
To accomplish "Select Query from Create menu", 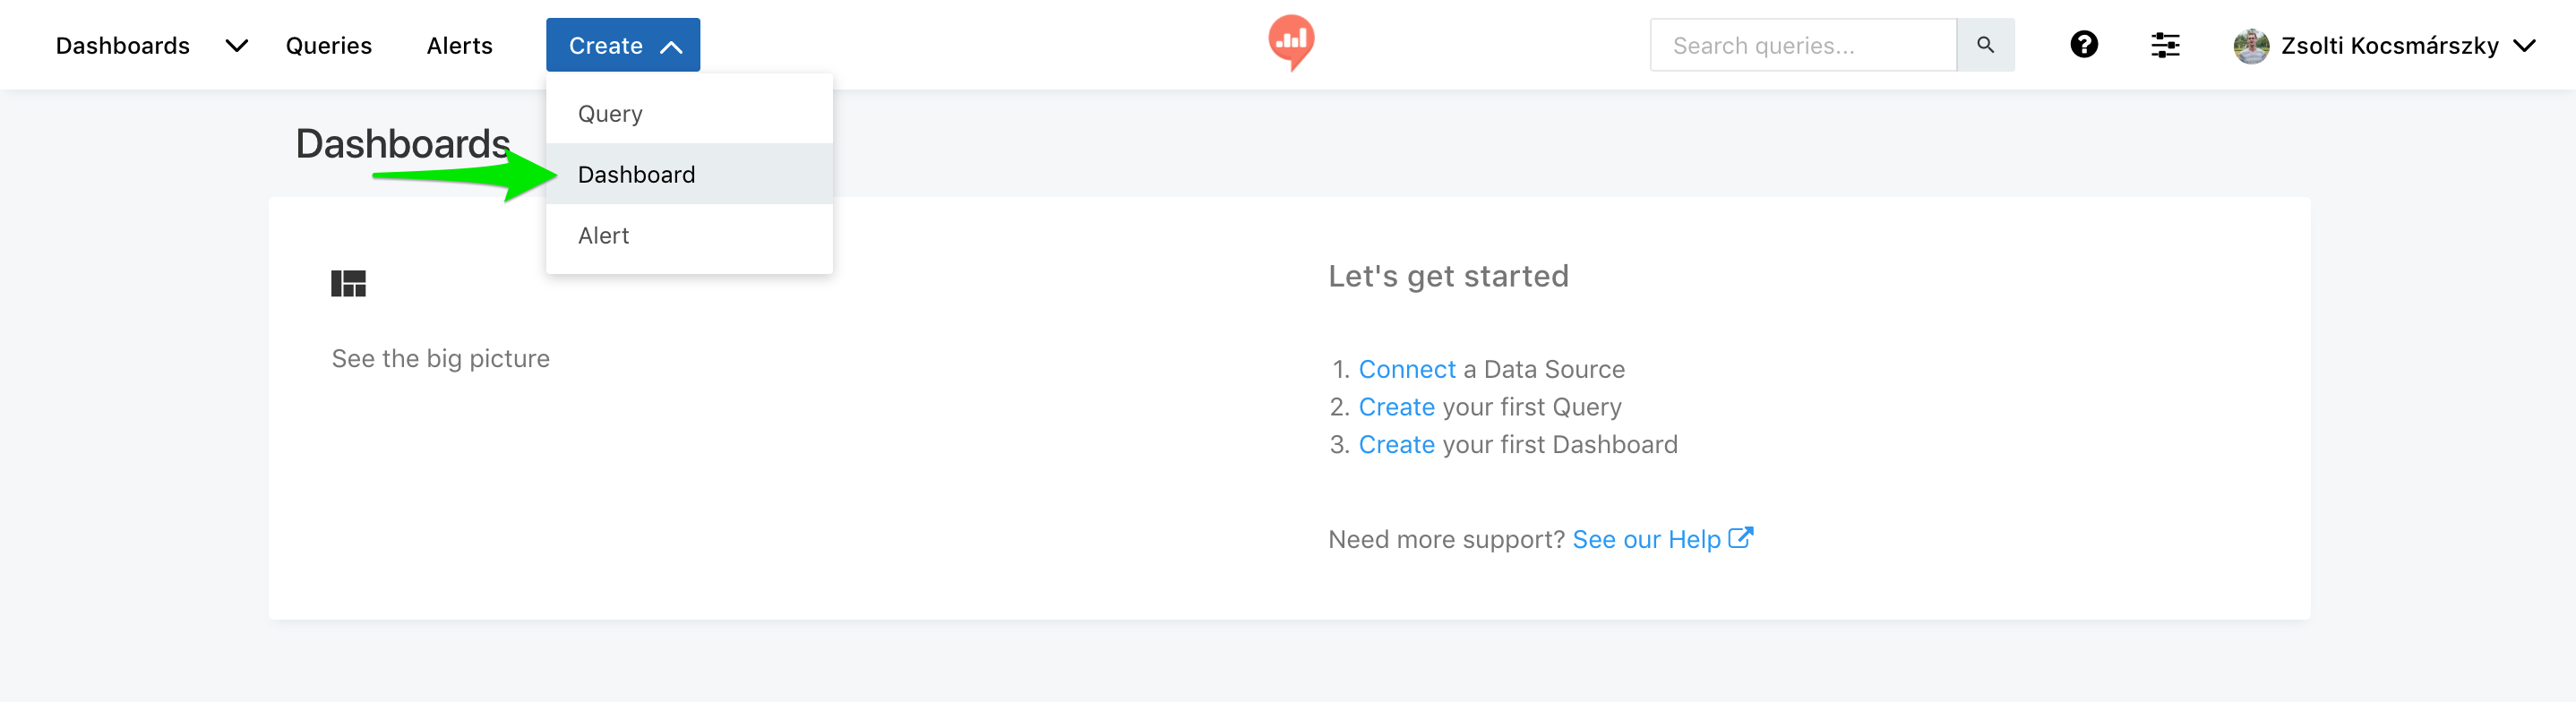I will click(610, 114).
